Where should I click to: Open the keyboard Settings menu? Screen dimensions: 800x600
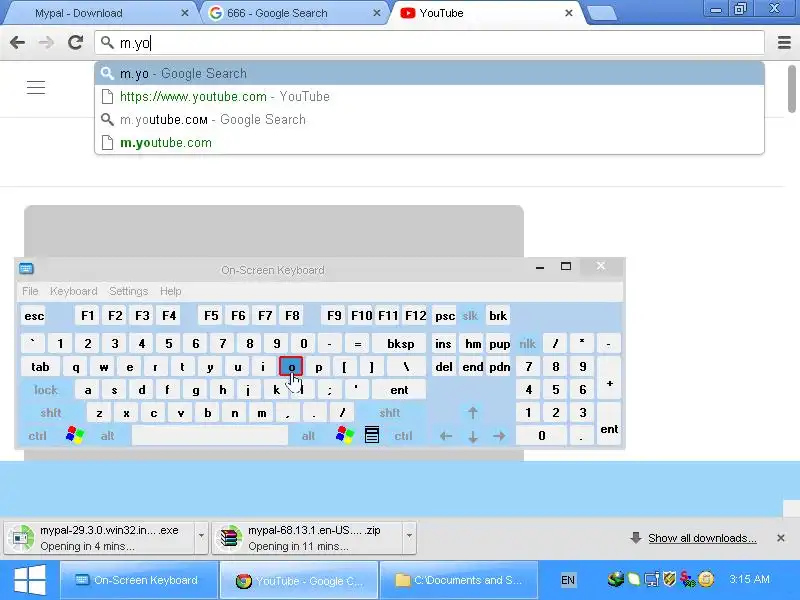click(x=129, y=291)
